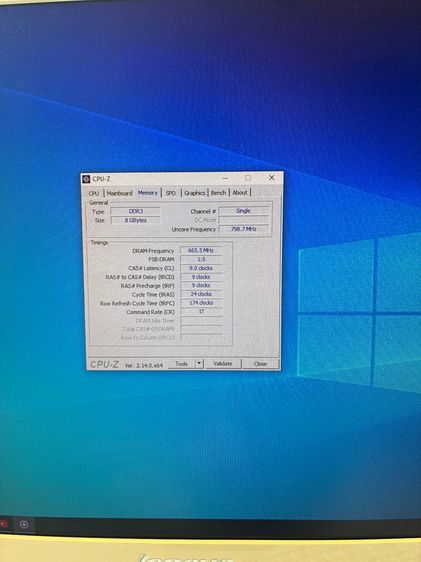Click the CAS# Latency value field
Screen dimensions: 421x562
click(201, 268)
